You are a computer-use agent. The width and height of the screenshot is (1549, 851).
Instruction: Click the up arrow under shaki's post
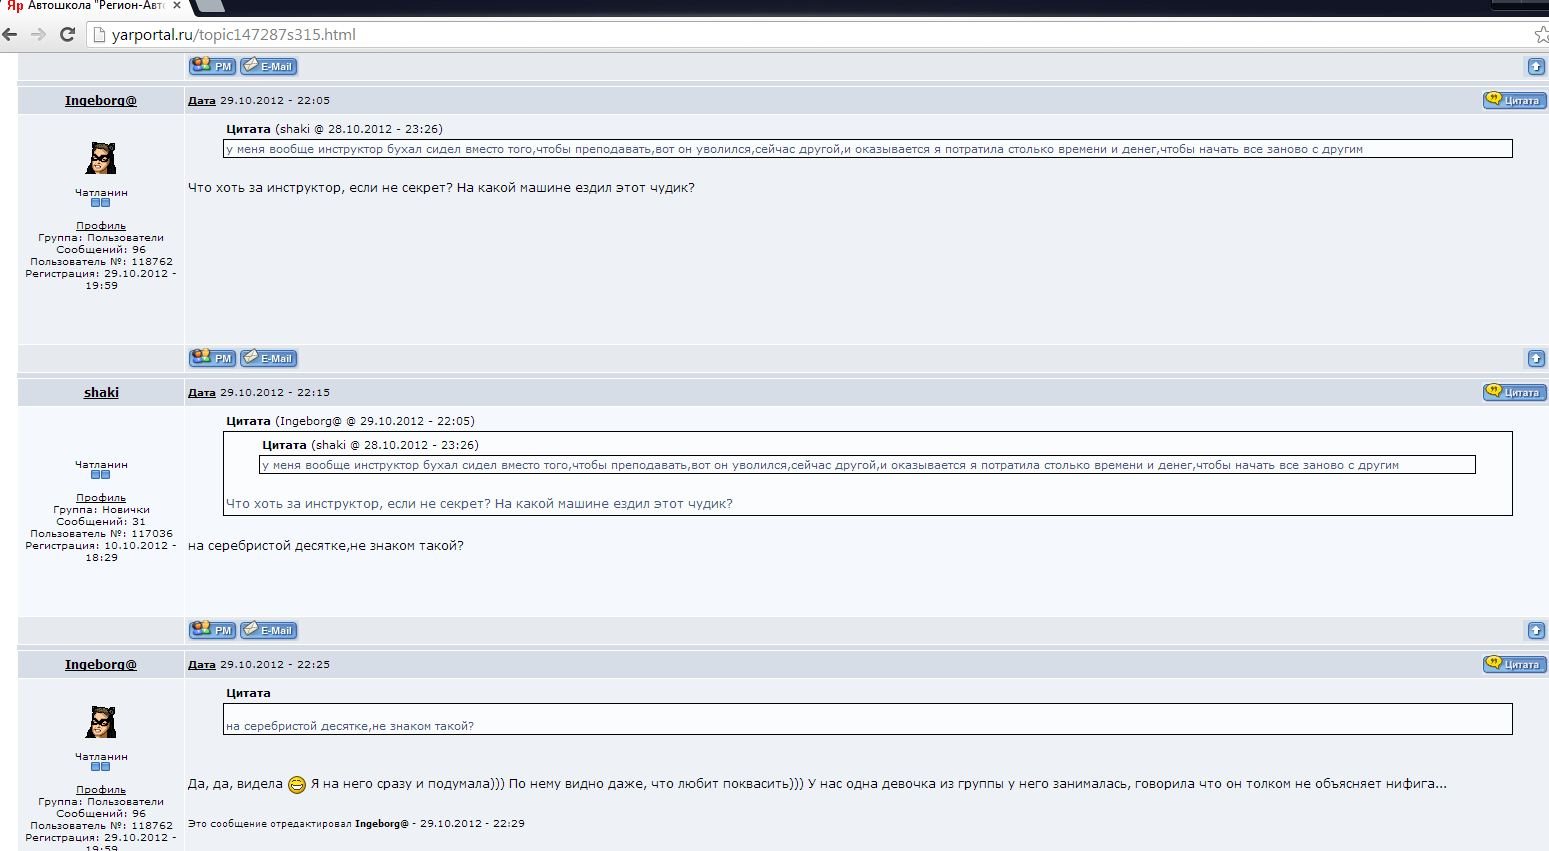pos(1536,630)
